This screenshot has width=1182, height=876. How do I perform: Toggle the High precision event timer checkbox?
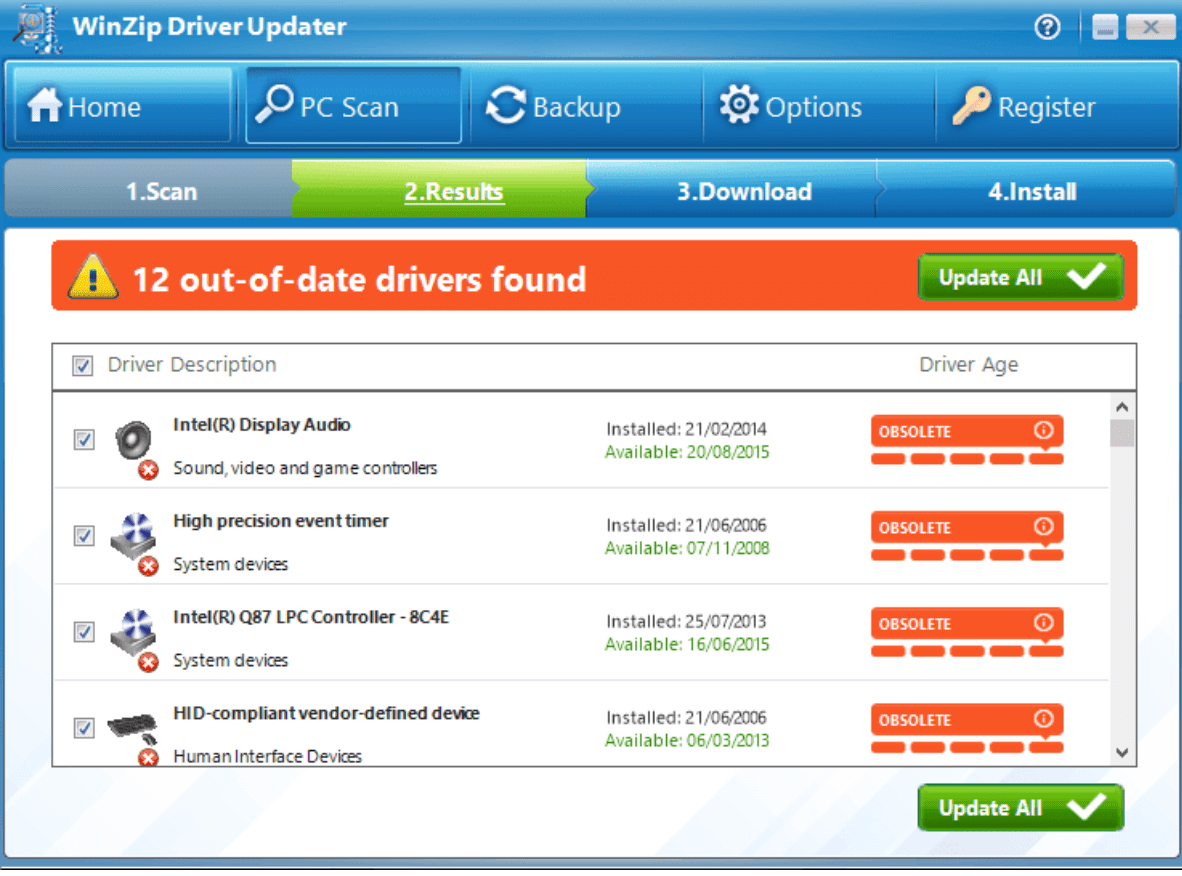[x=84, y=536]
